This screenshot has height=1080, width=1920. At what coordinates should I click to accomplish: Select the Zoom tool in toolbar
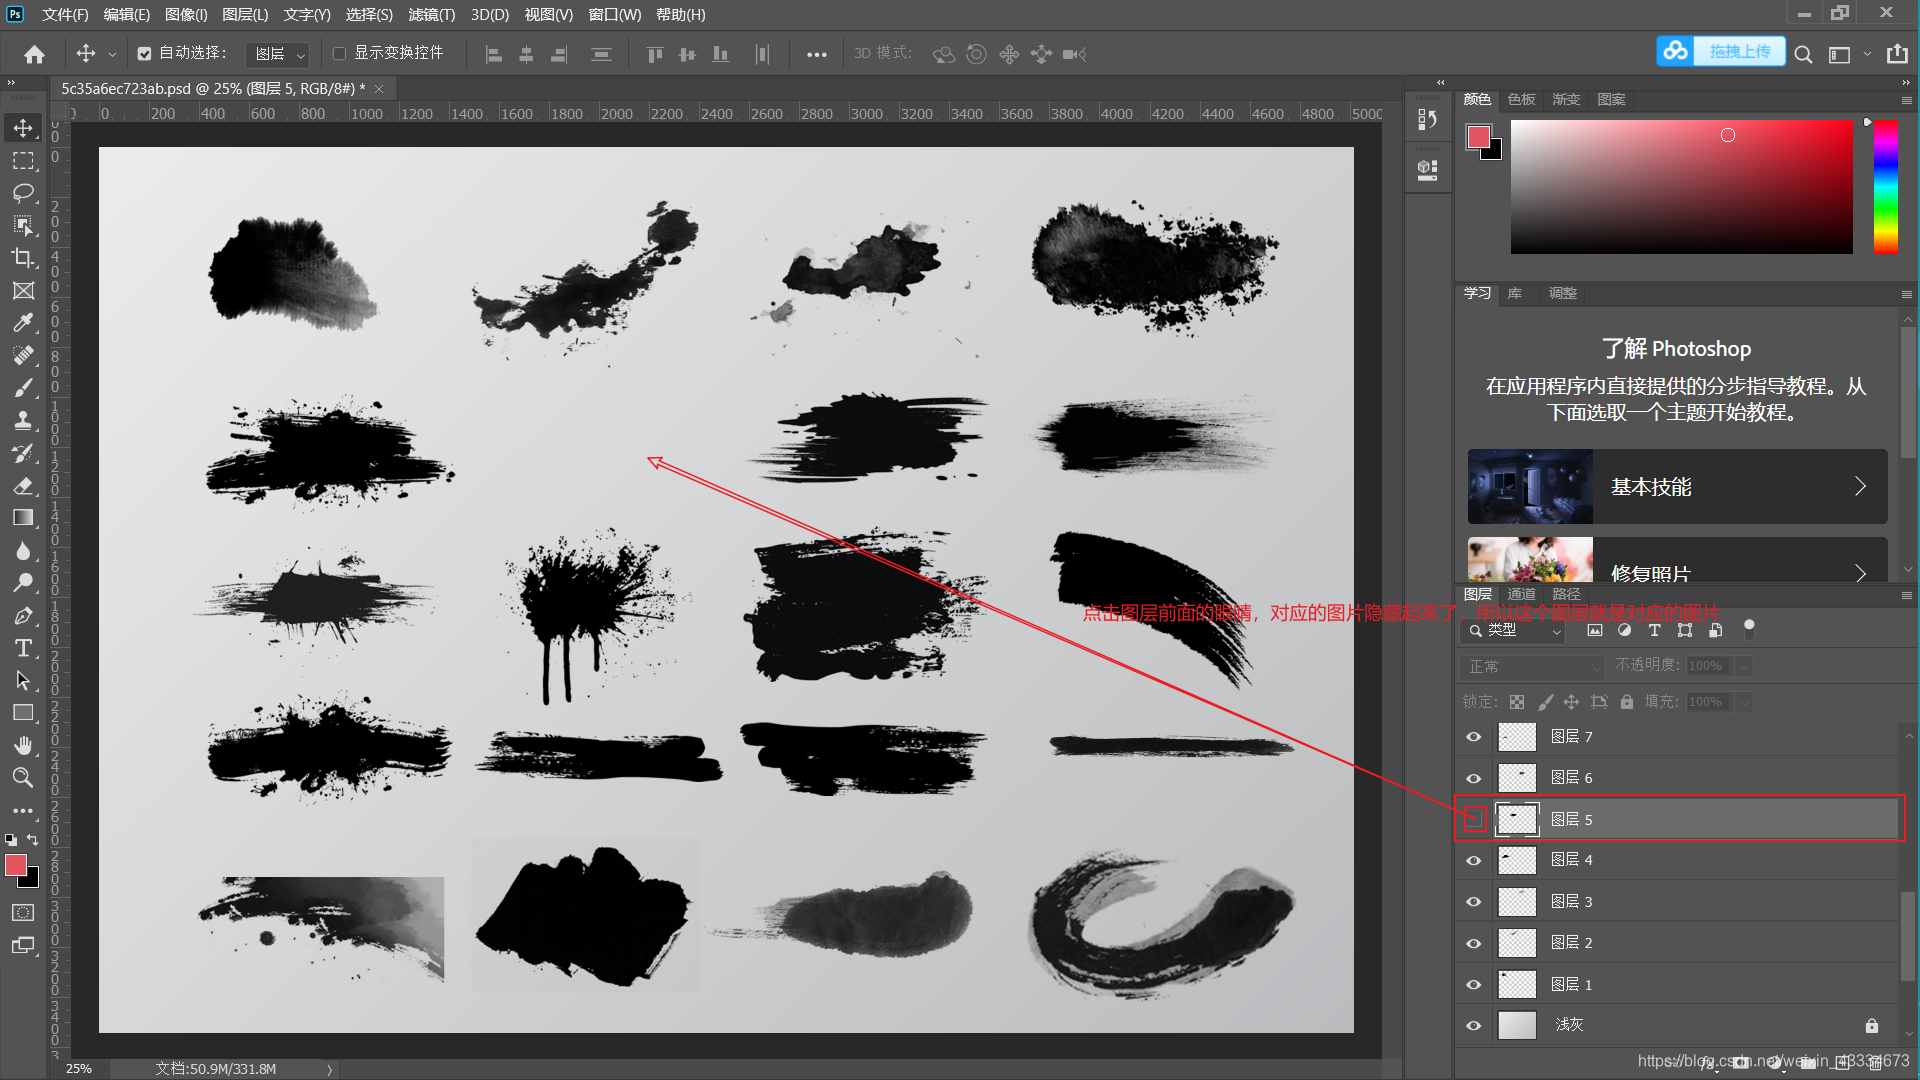point(23,778)
